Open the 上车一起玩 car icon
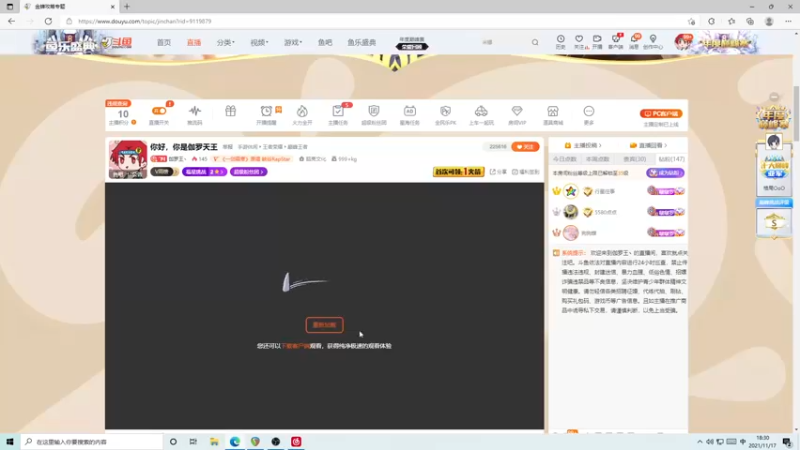 pos(481,111)
